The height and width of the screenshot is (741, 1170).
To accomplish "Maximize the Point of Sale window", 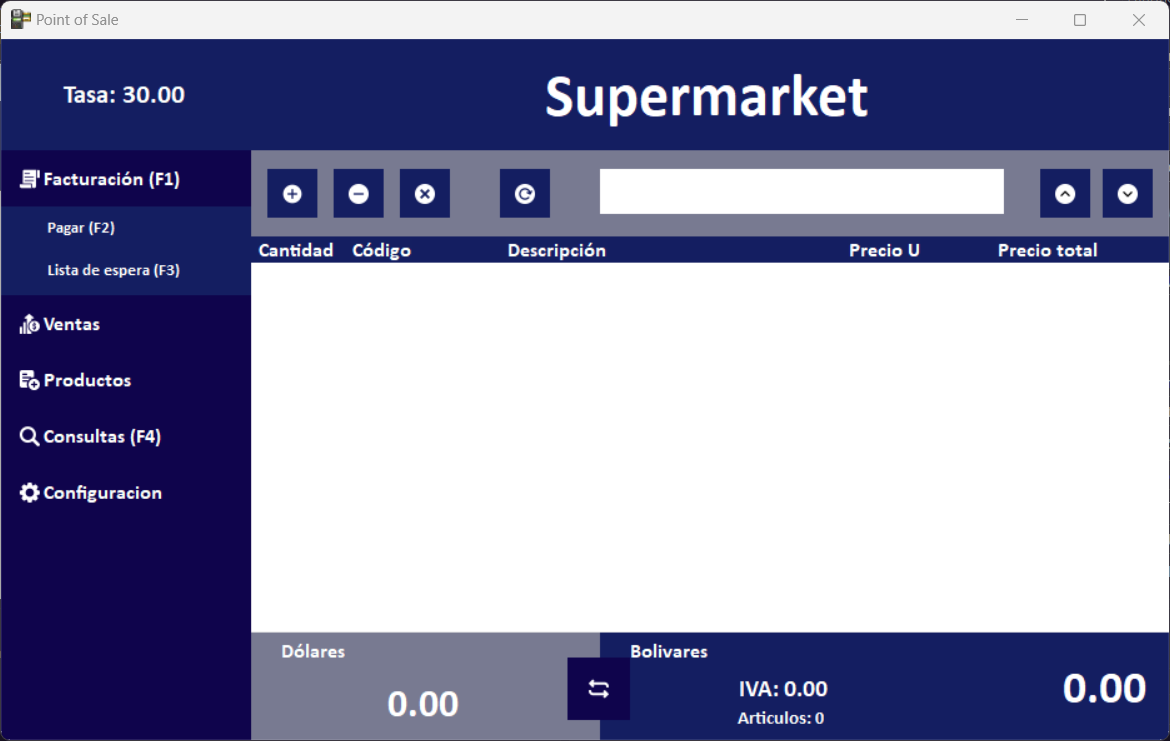I will pos(1080,20).
